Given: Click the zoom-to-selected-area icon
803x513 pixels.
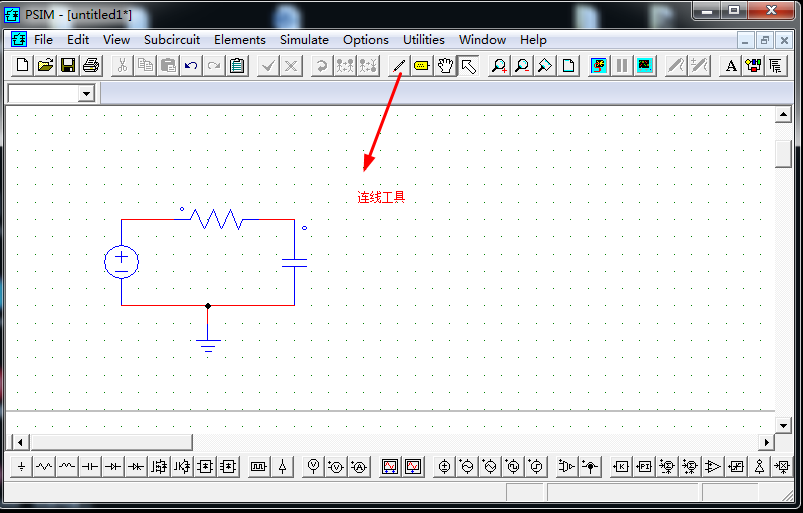Looking at the screenshot, I should [545, 66].
